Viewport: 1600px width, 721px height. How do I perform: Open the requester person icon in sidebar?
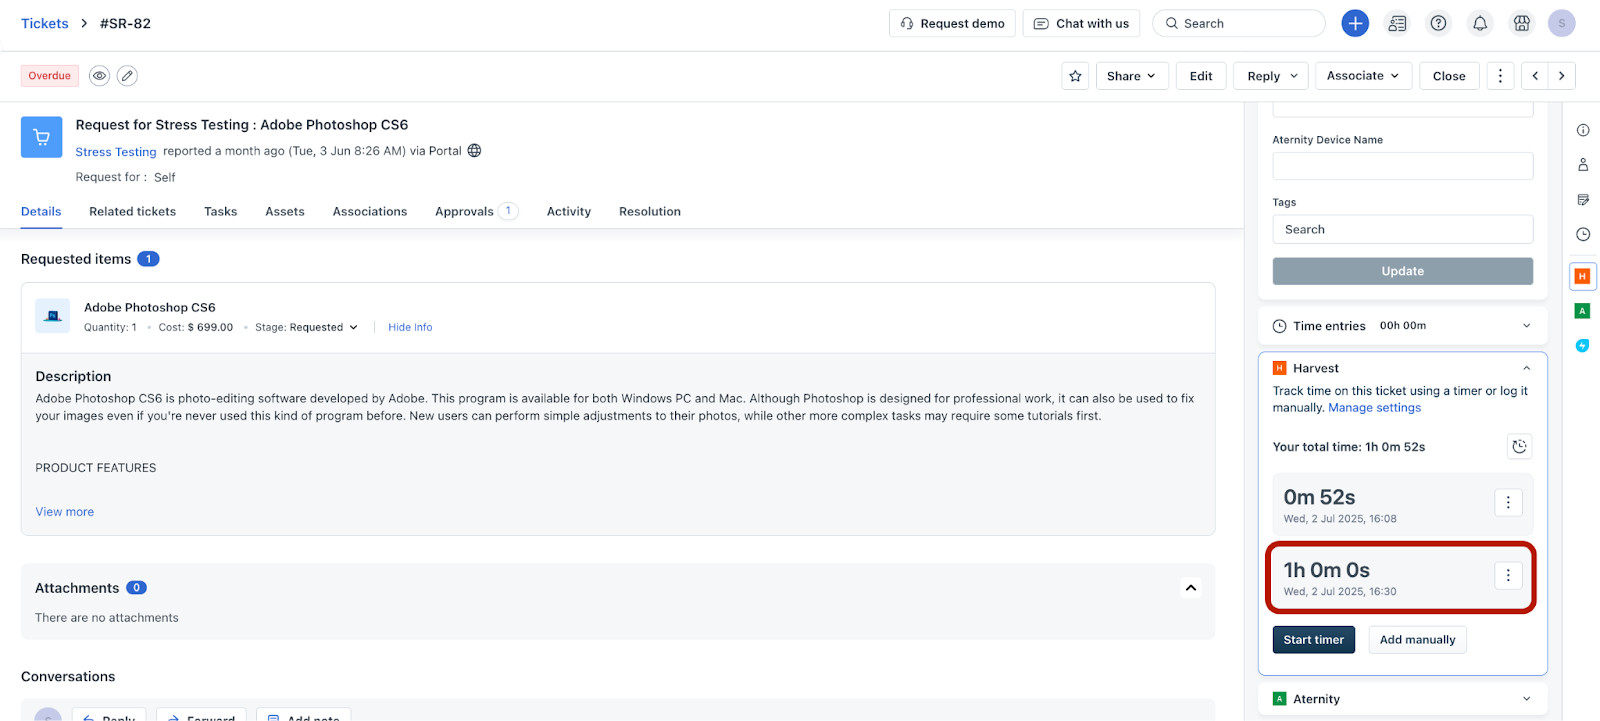point(1583,165)
